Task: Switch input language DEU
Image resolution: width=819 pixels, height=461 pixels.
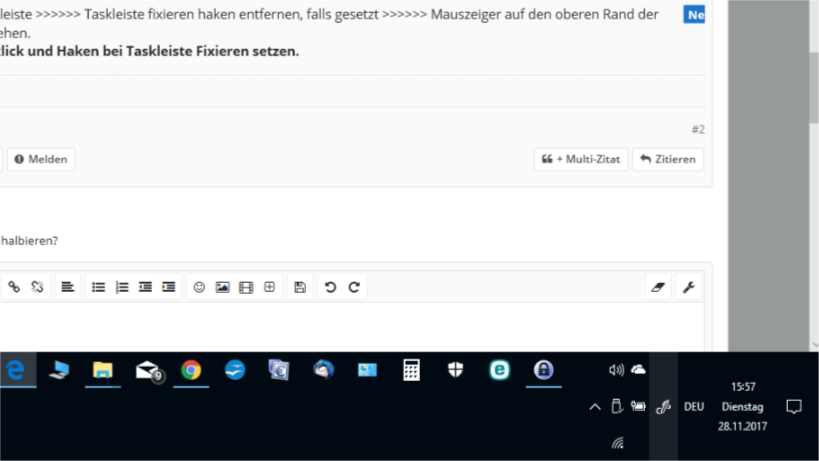Action: [x=694, y=407]
